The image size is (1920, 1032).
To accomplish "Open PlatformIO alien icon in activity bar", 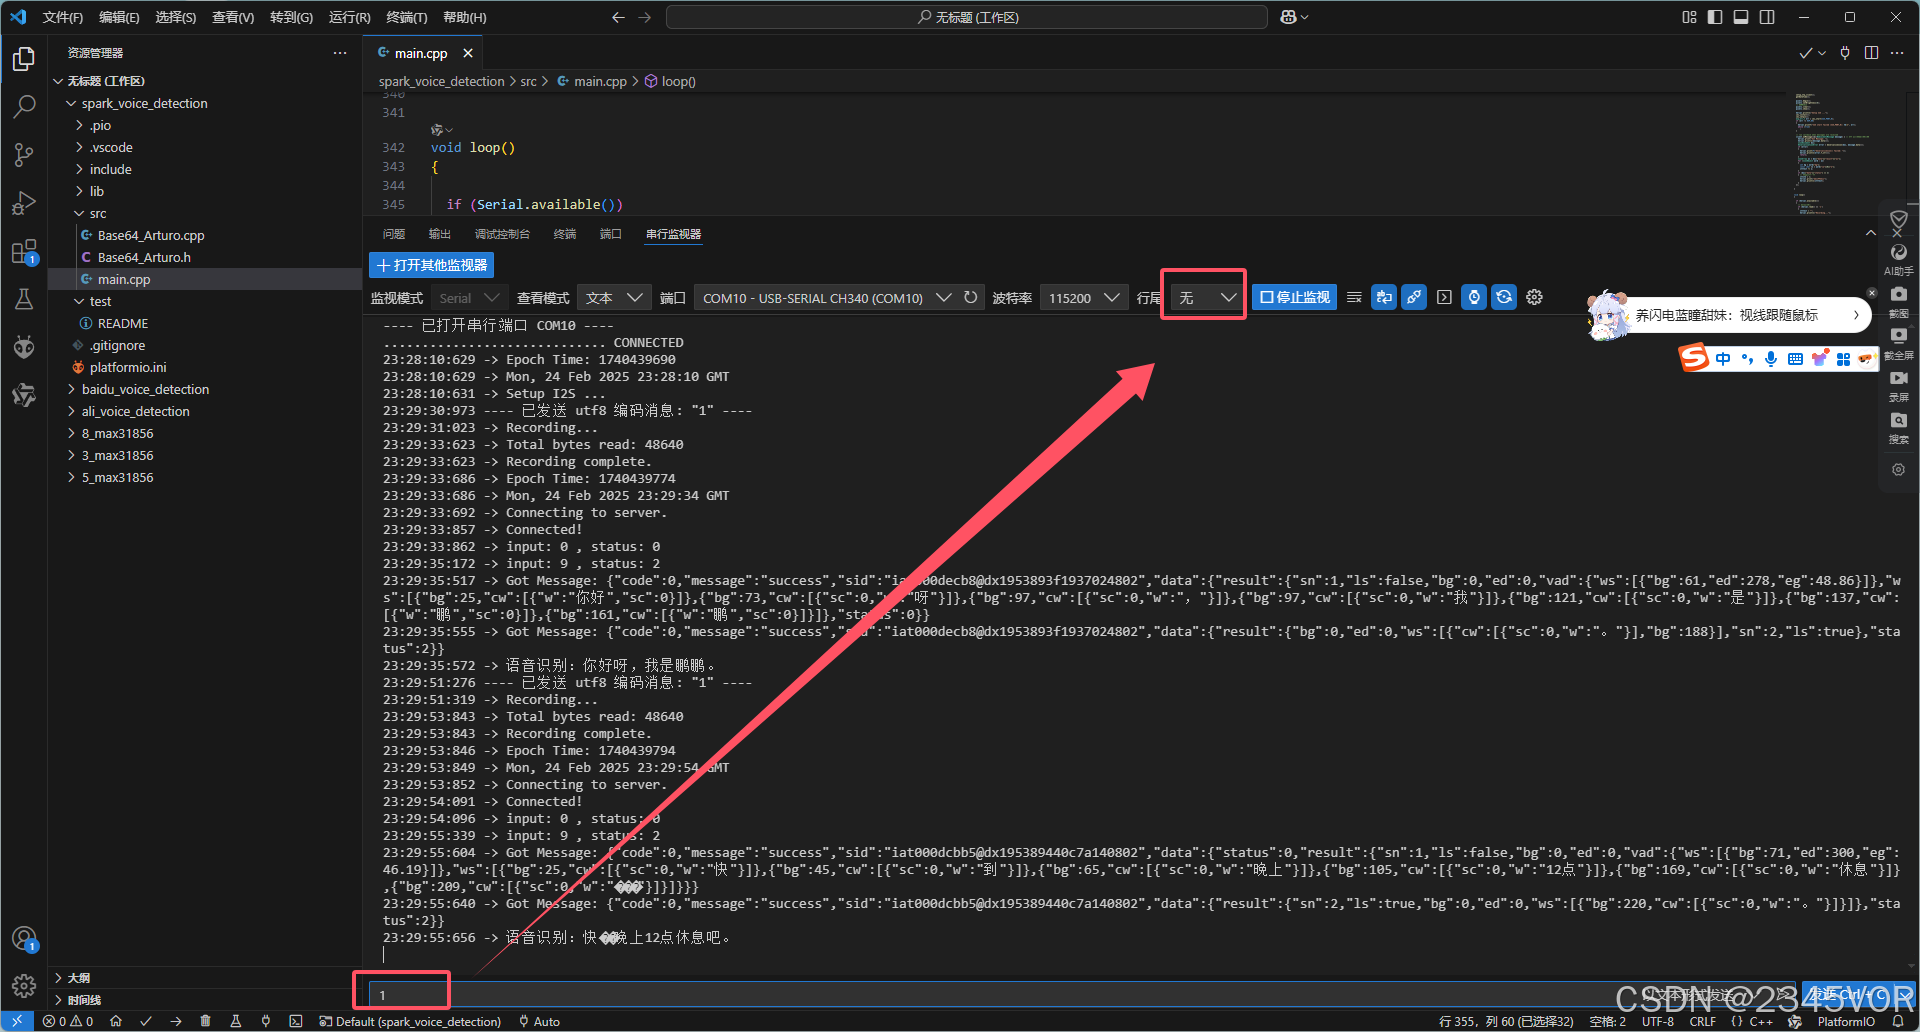I will click(x=24, y=347).
